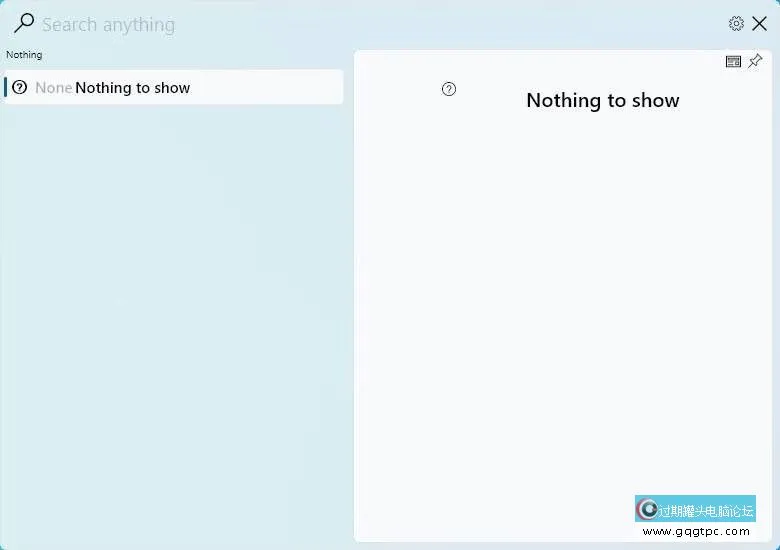Click the "Nothing to show" text in the result row

tap(132, 88)
